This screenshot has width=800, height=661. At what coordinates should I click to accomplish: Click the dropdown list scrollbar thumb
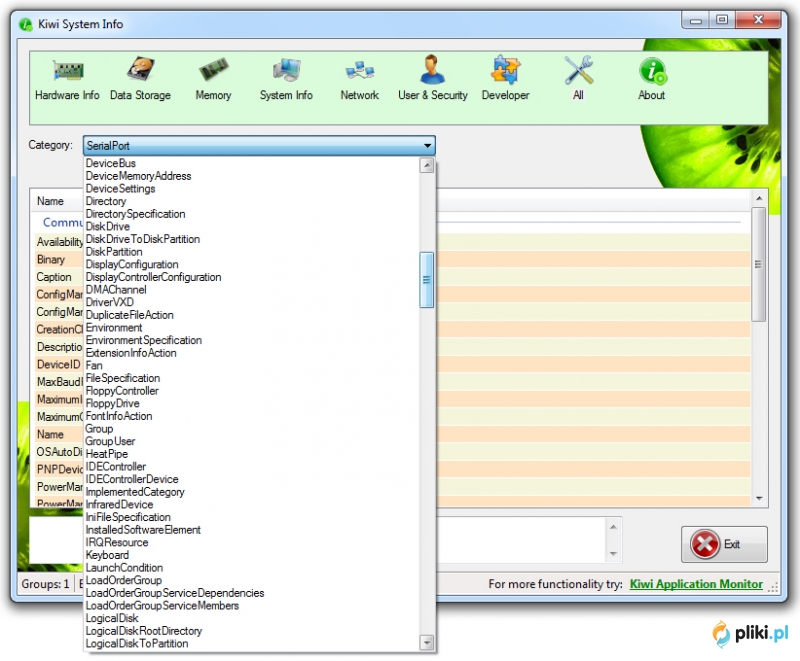click(x=427, y=280)
